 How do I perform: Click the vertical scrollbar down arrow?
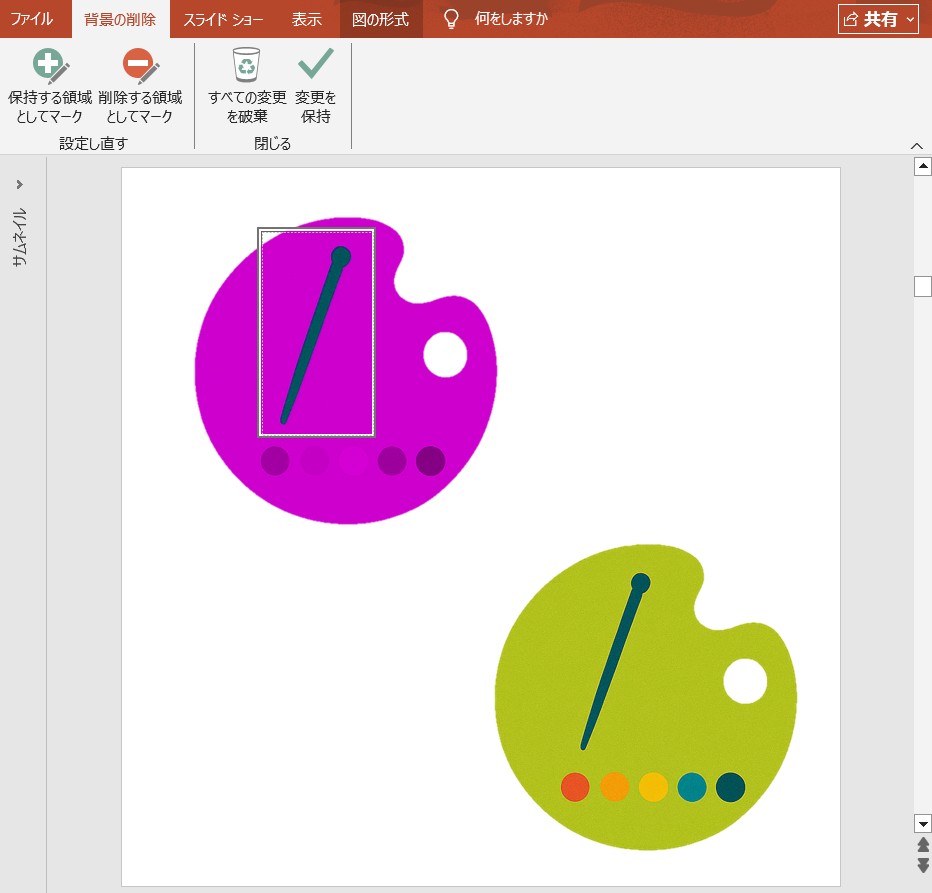point(922,824)
